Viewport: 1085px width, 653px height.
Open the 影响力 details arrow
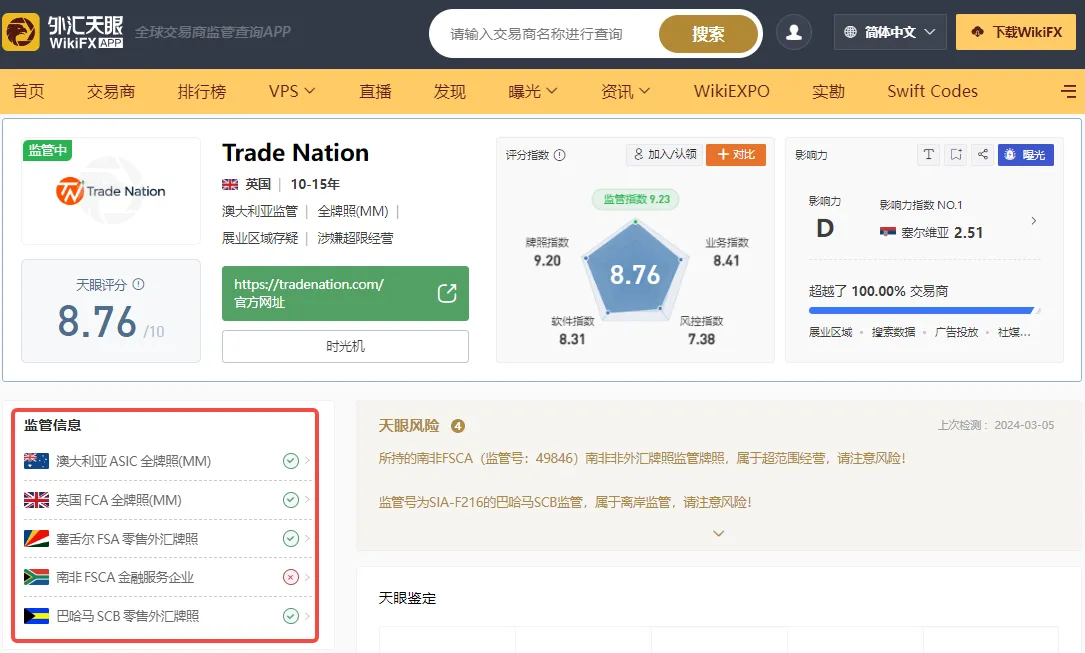pos(1034,221)
